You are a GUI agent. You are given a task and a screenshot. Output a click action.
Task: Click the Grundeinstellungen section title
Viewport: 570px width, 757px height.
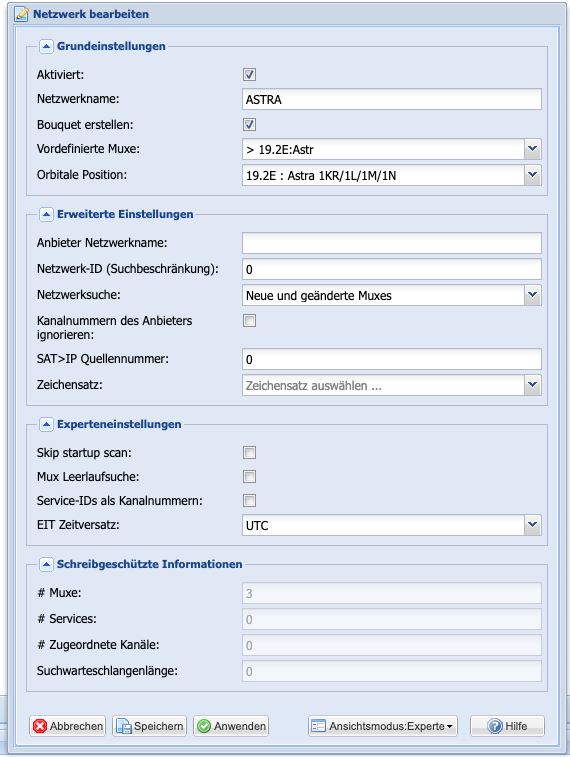(x=111, y=46)
